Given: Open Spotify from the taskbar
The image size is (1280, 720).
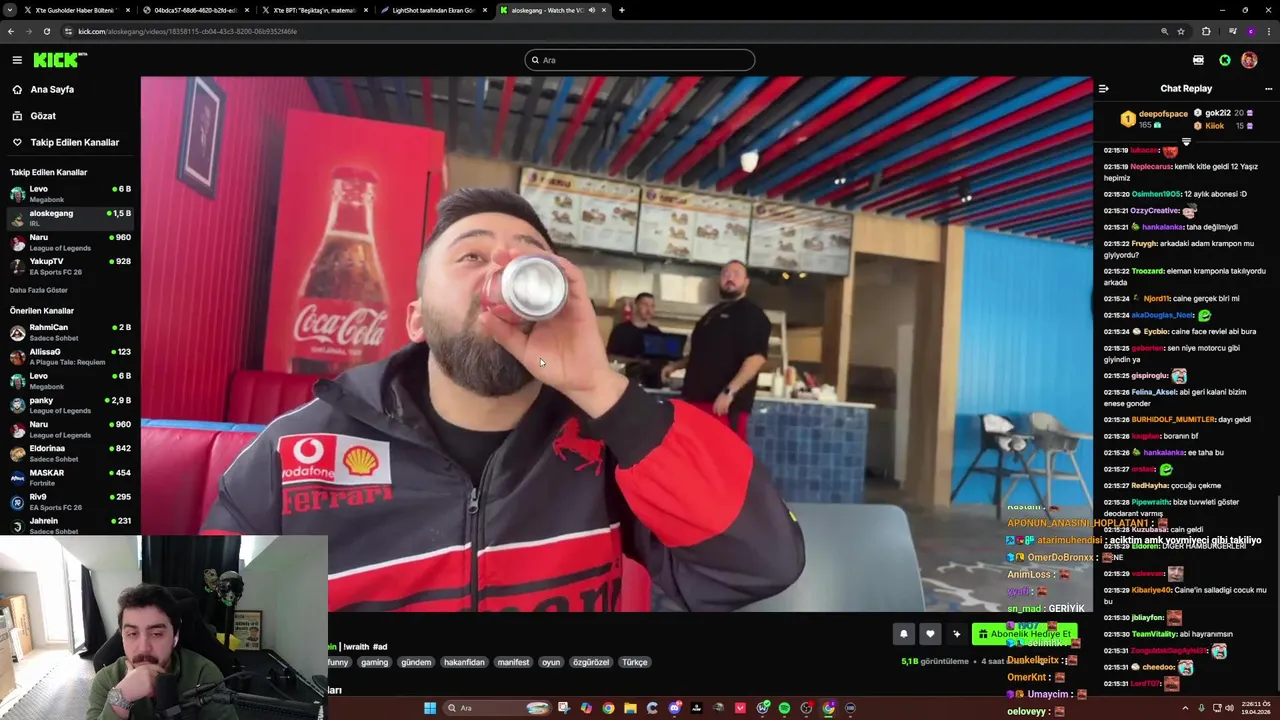Looking at the screenshot, I should pyautogui.click(x=784, y=708).
